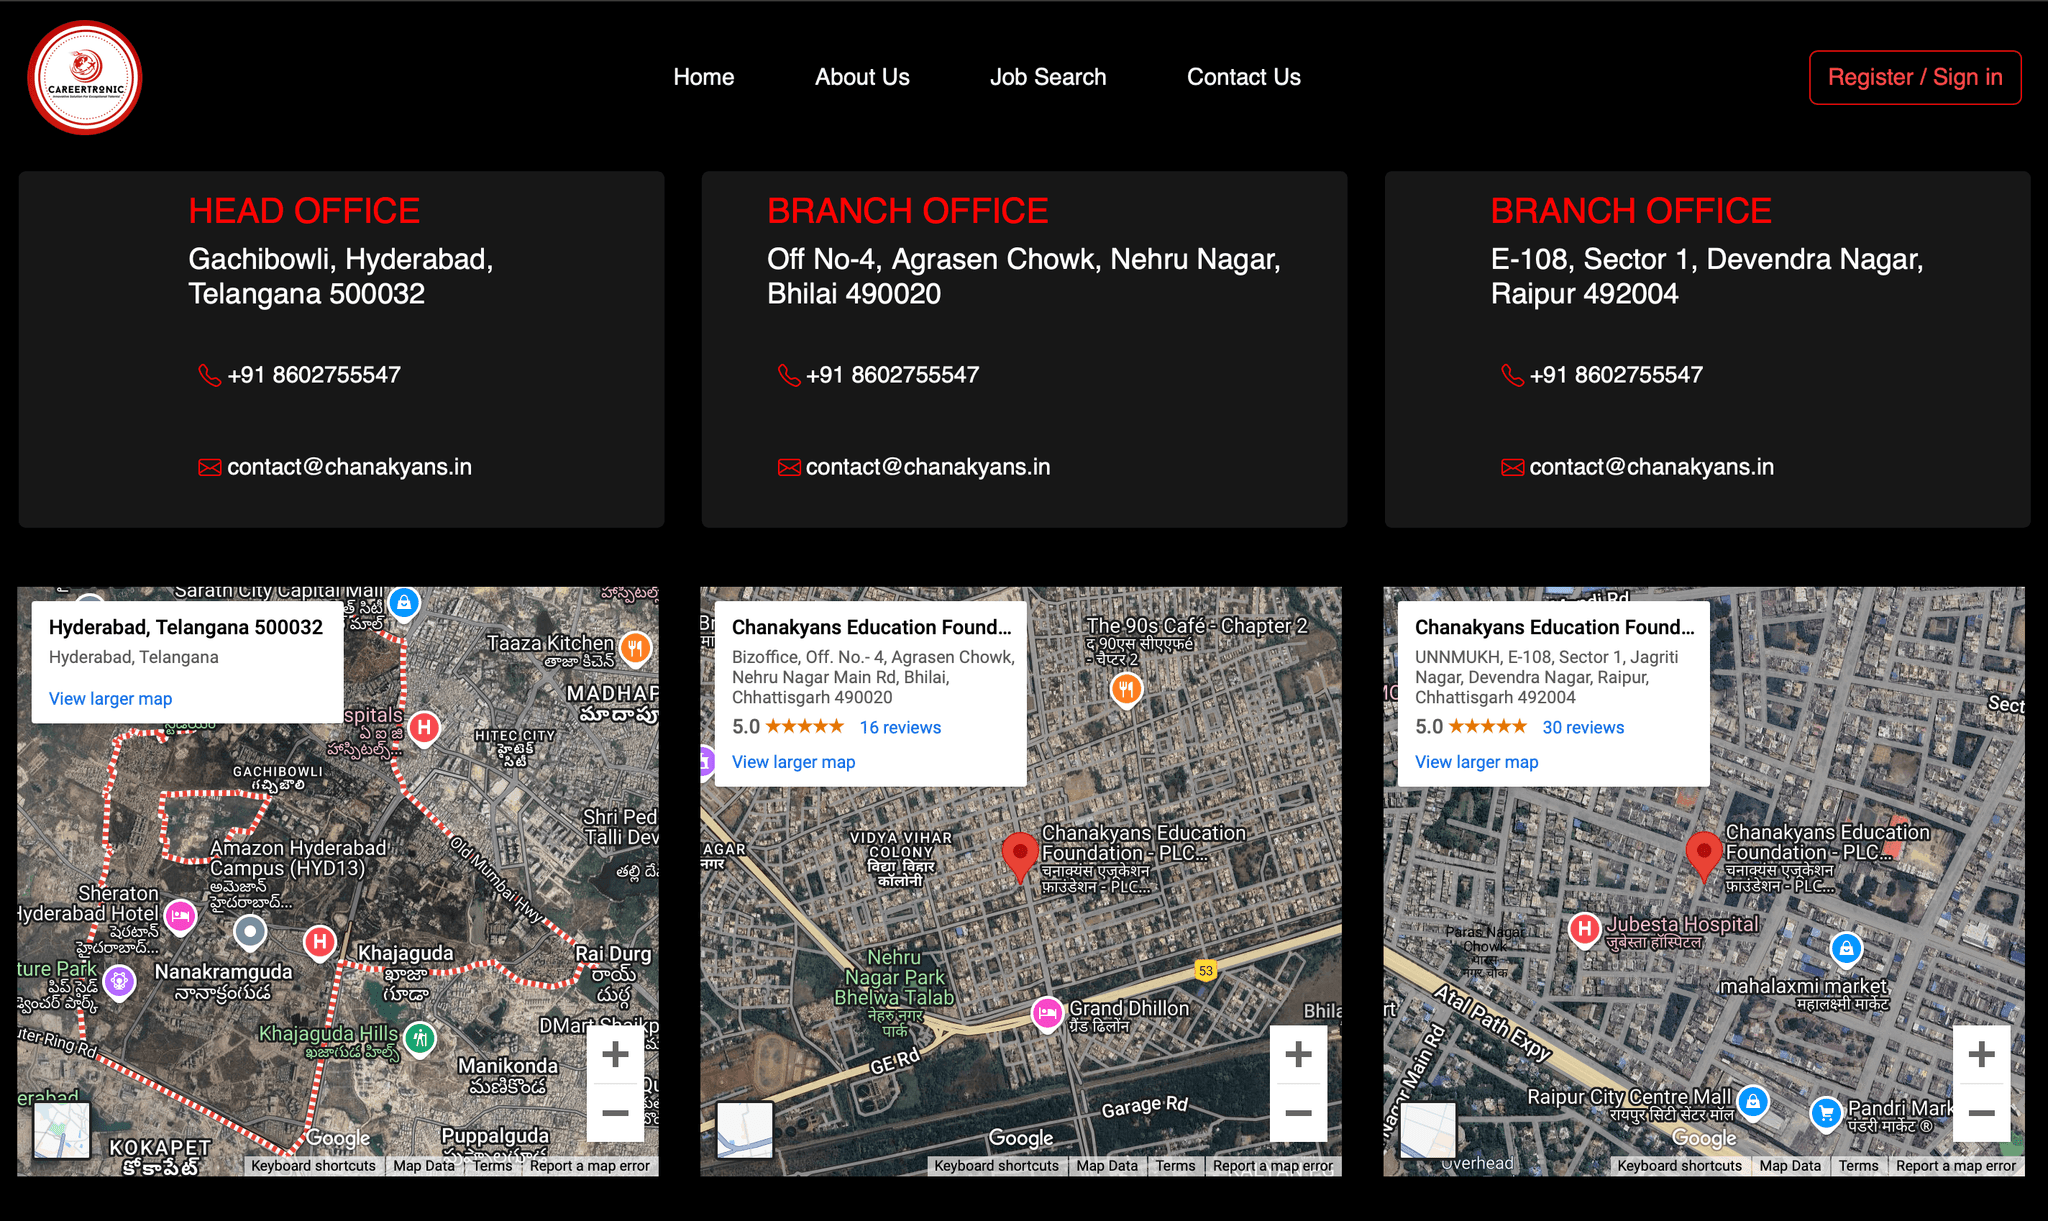This screenshot has height=1221, width=2048.
Task: Click Raipur branch phone number text
Action: 1616,375
